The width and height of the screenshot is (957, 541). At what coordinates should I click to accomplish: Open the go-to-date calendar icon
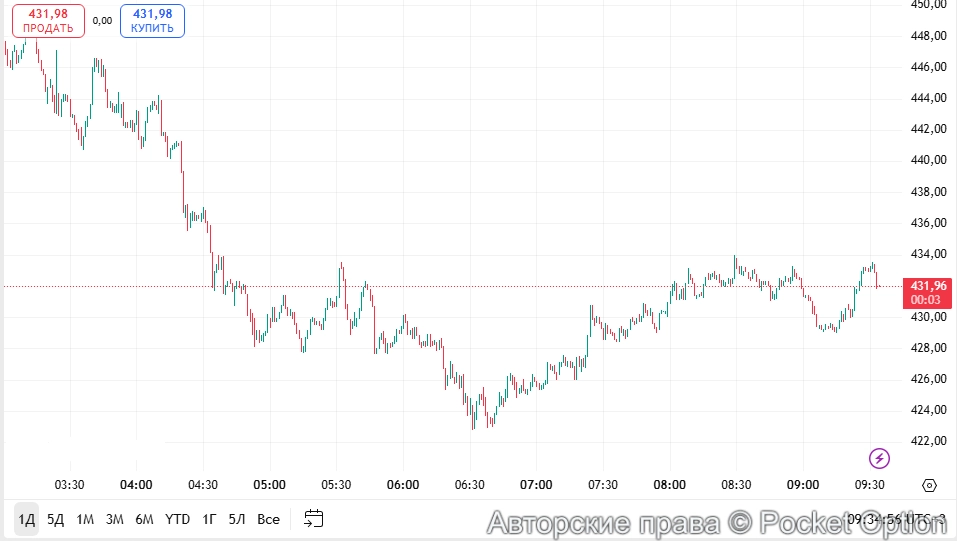(x=314, y=519)
